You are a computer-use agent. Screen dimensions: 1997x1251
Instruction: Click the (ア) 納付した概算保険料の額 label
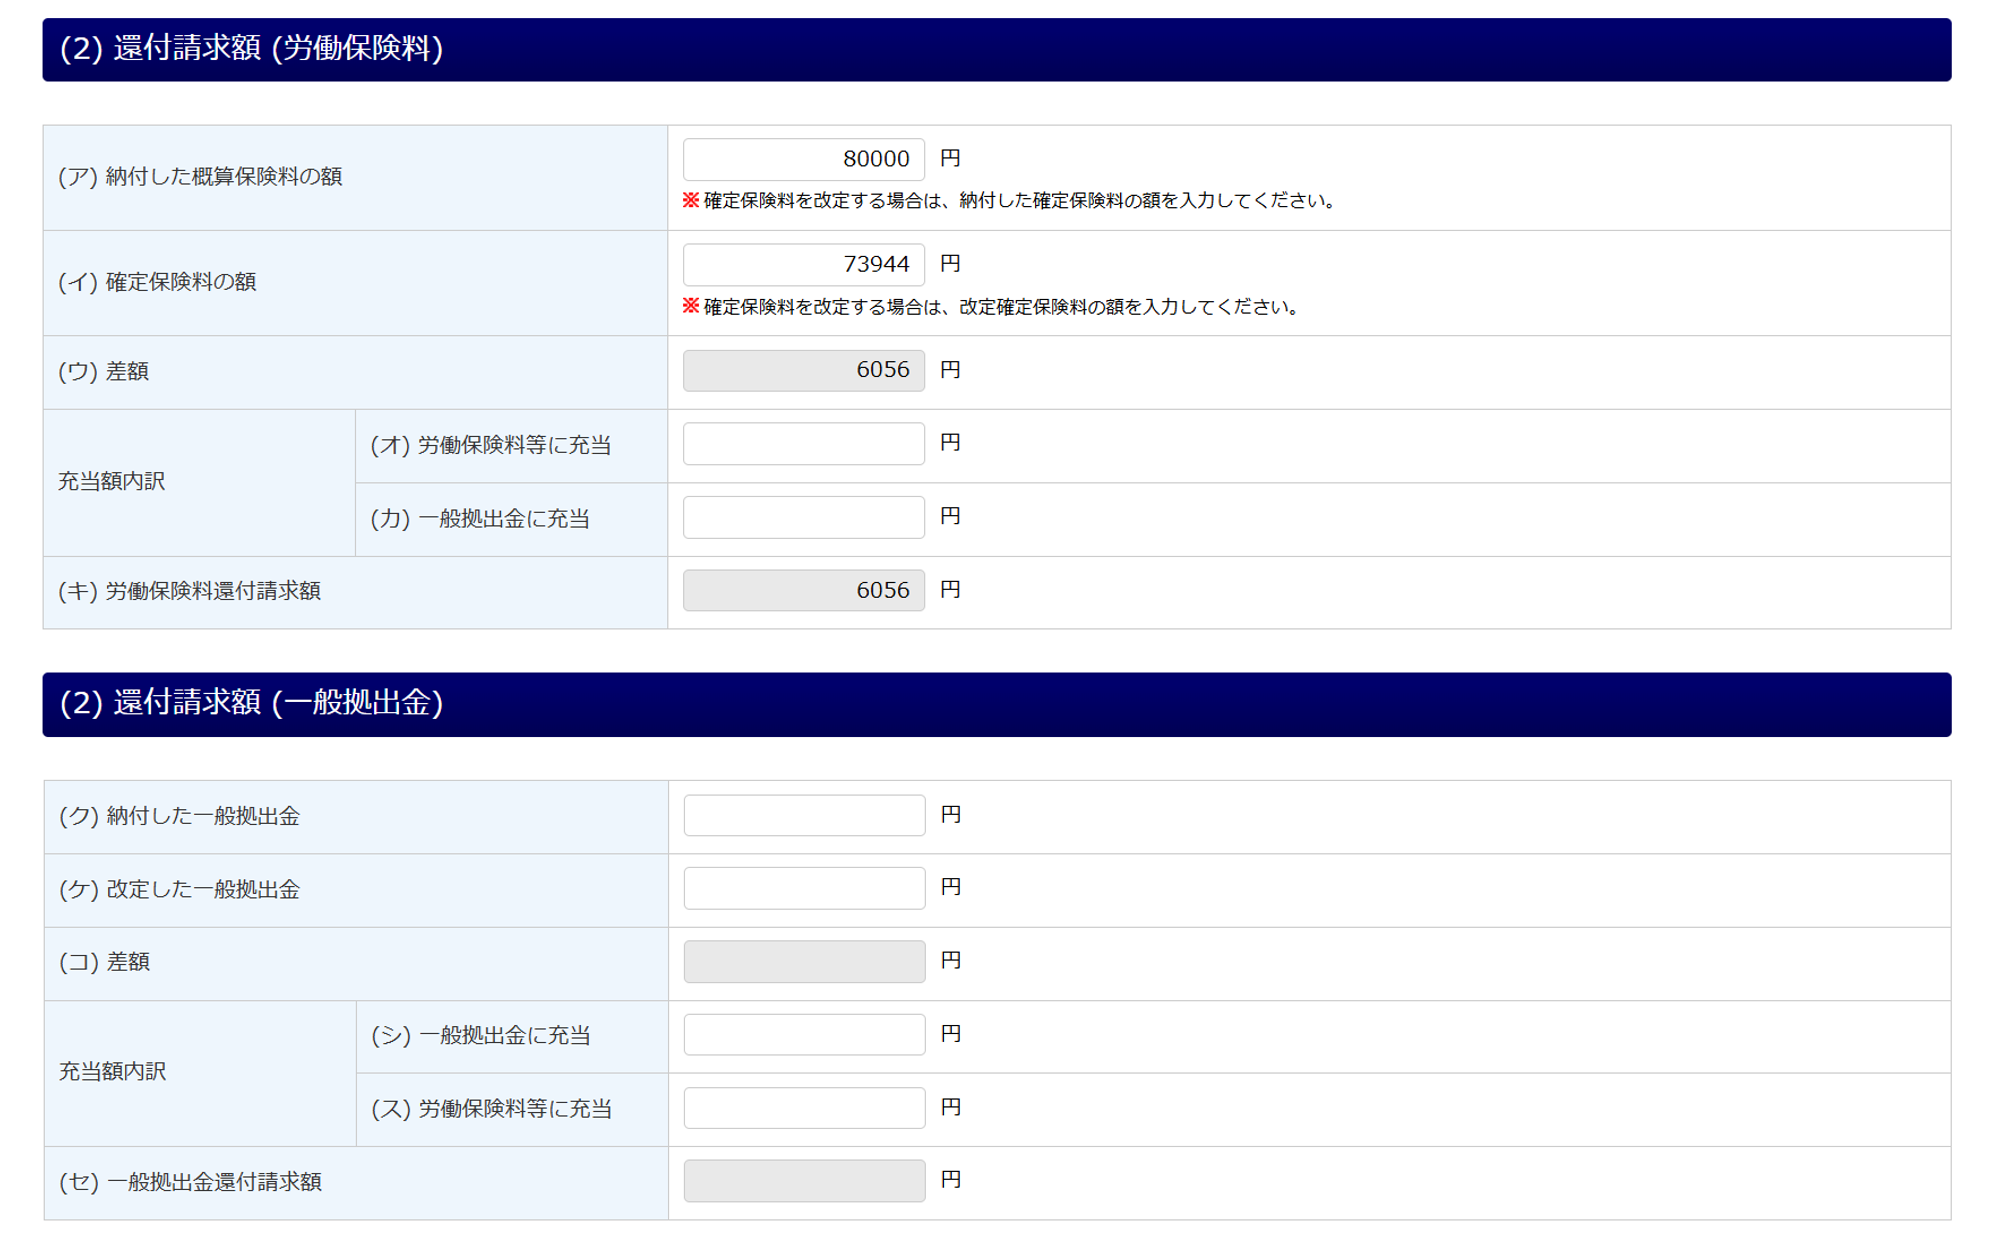point(200,177)
